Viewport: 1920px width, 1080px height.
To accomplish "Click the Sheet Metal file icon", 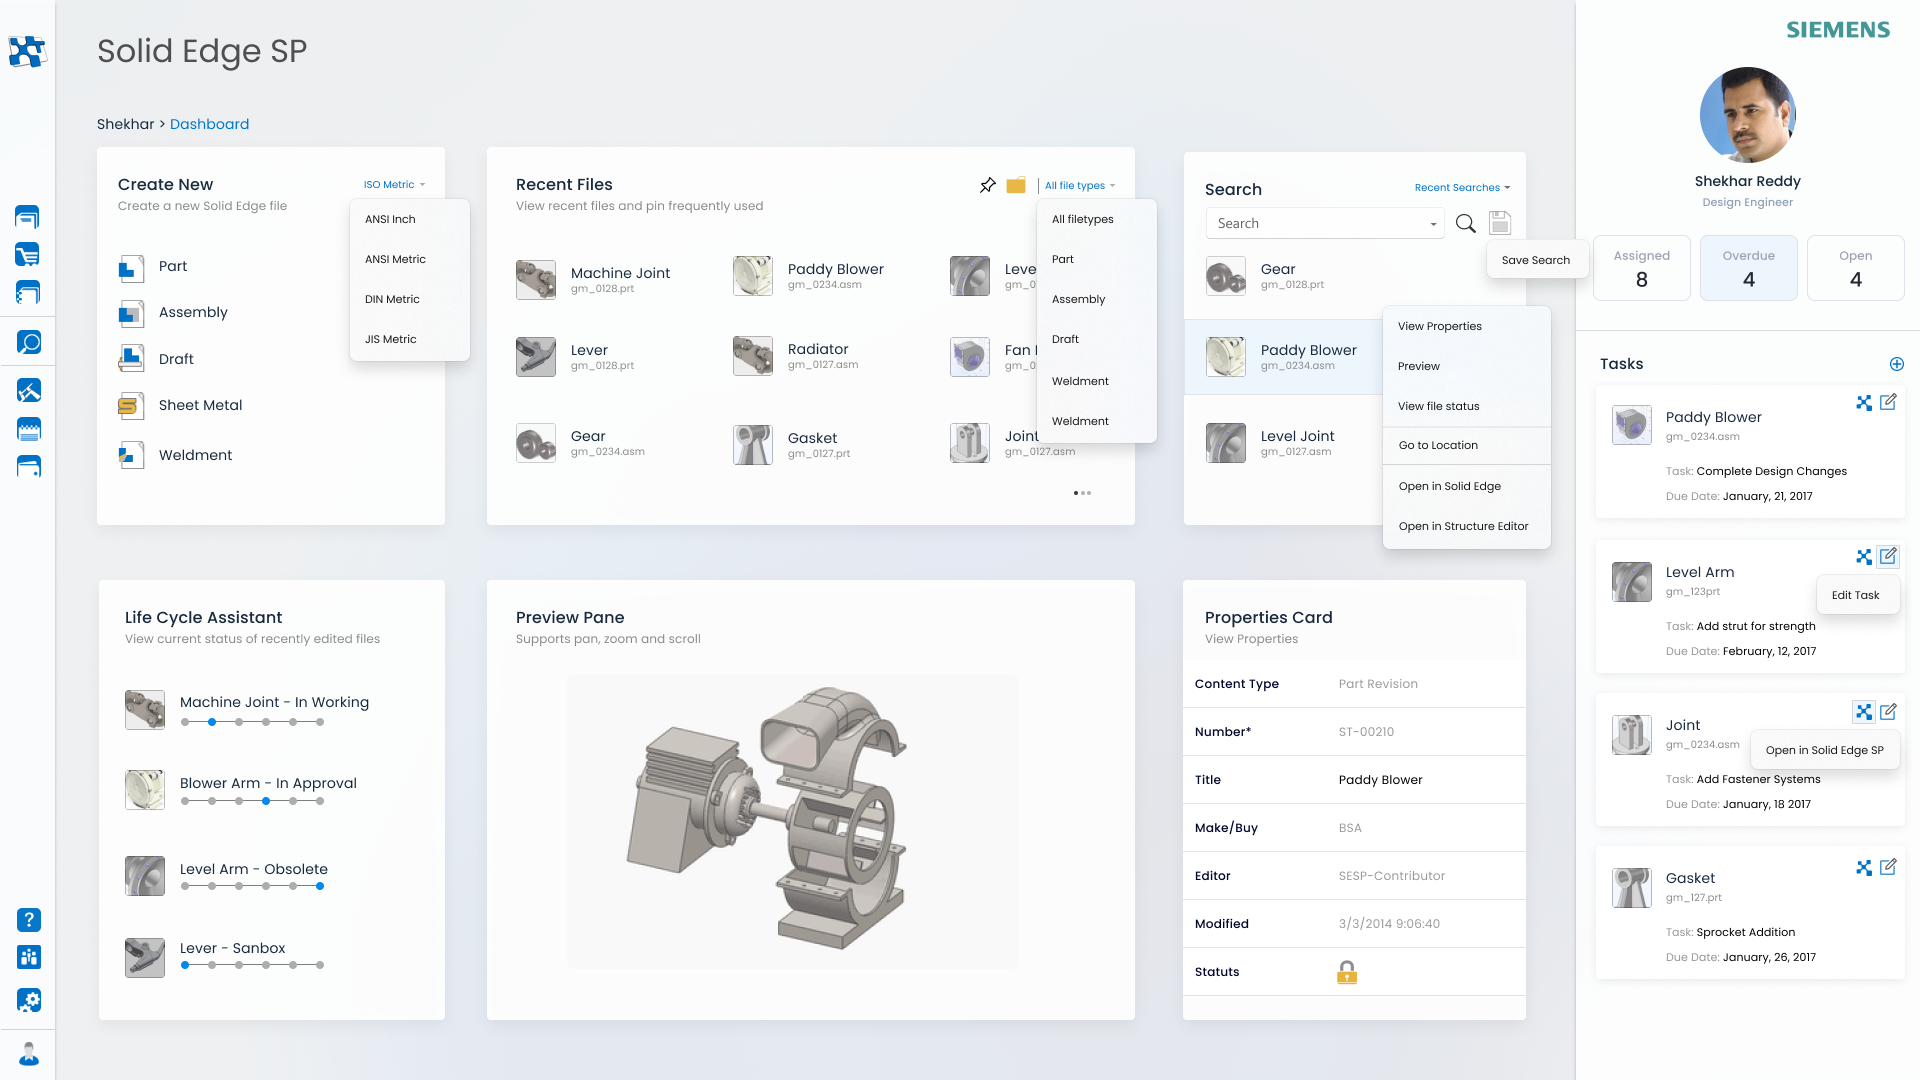I will pyautogui.click(x=131, y=405).
